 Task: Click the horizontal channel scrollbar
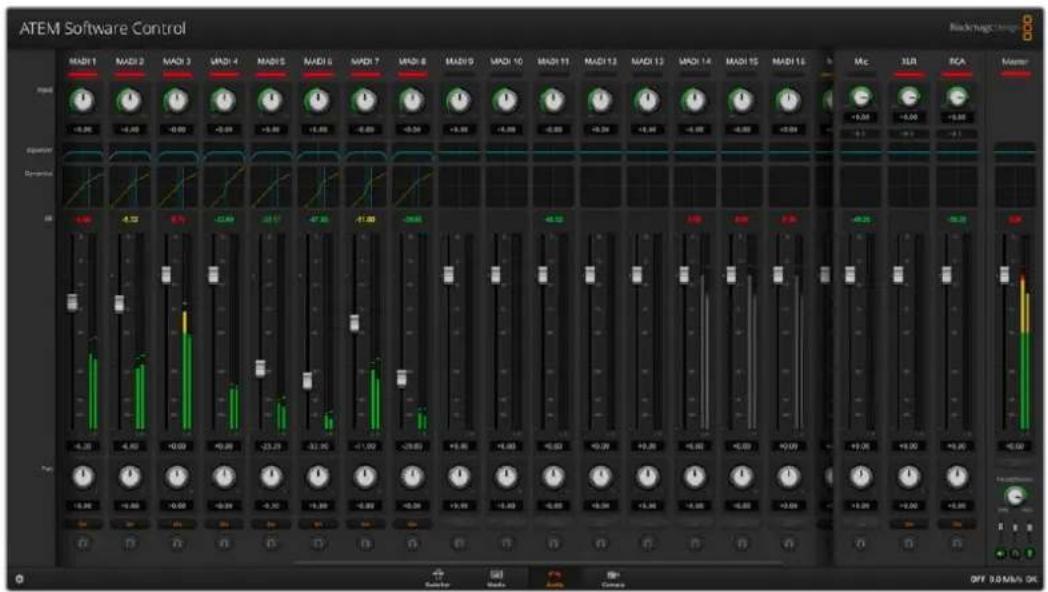tap(538, 563)
